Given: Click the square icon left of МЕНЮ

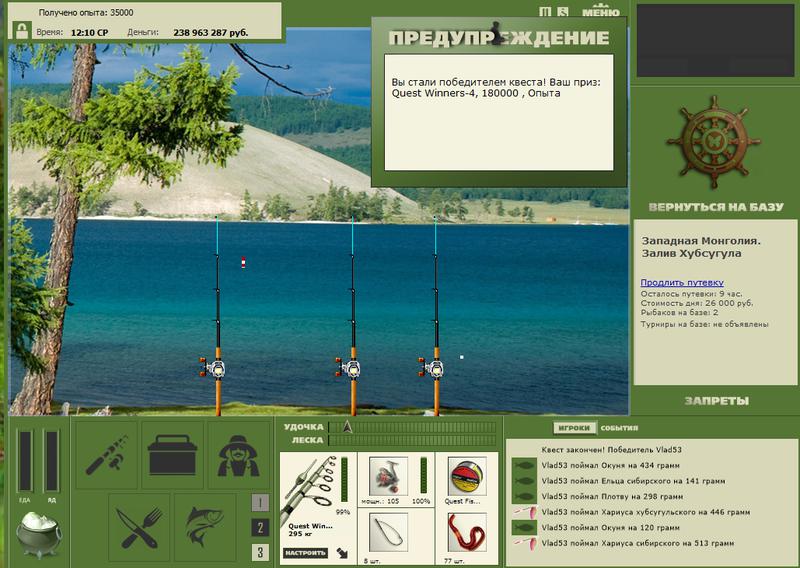Looking at the screenshot, I should click(563, 12).
